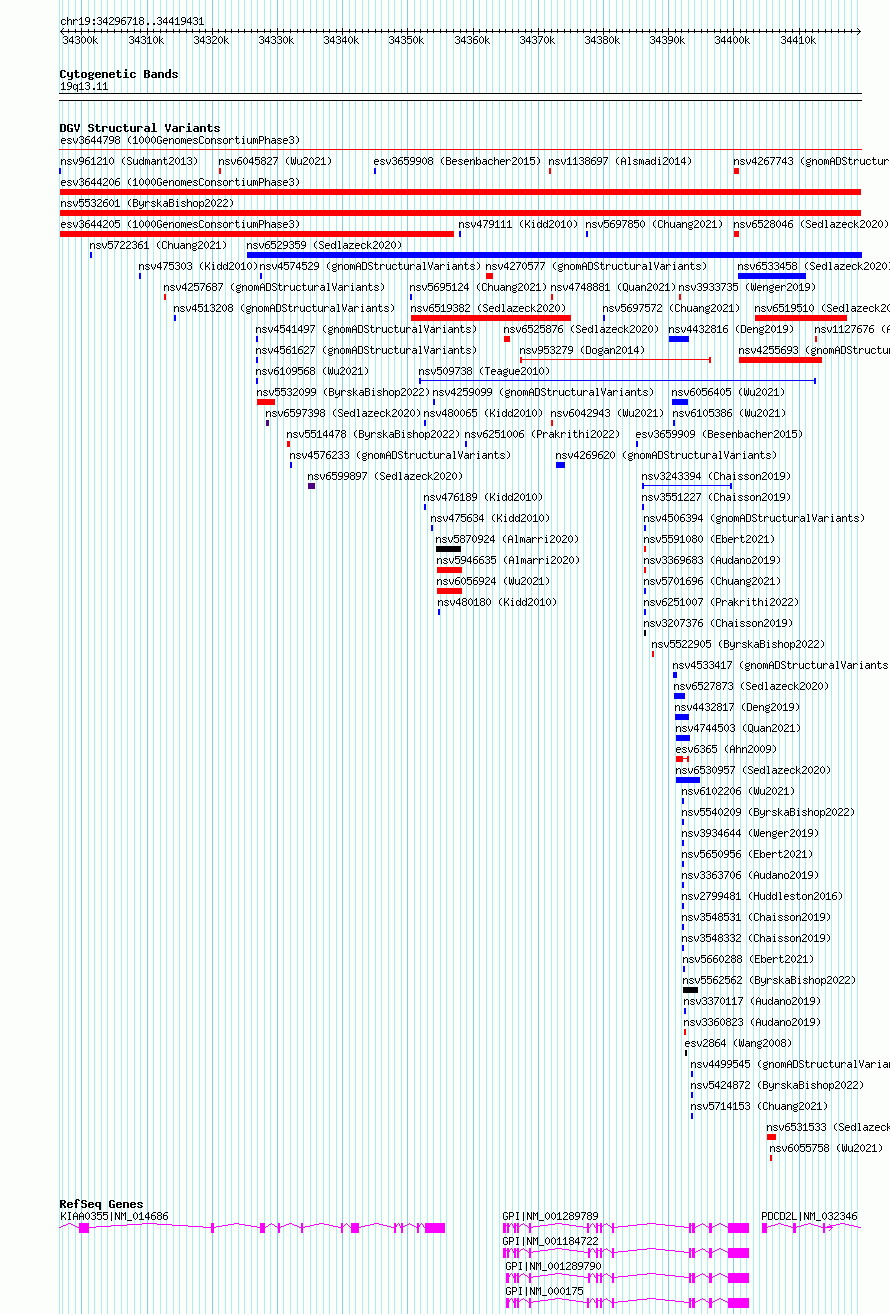Viewport: 890px width, 1314px height.
Task: Open the KIAA0355|NM_014686 gene label
Action: pyautogui.click(x=114, y=1217)
